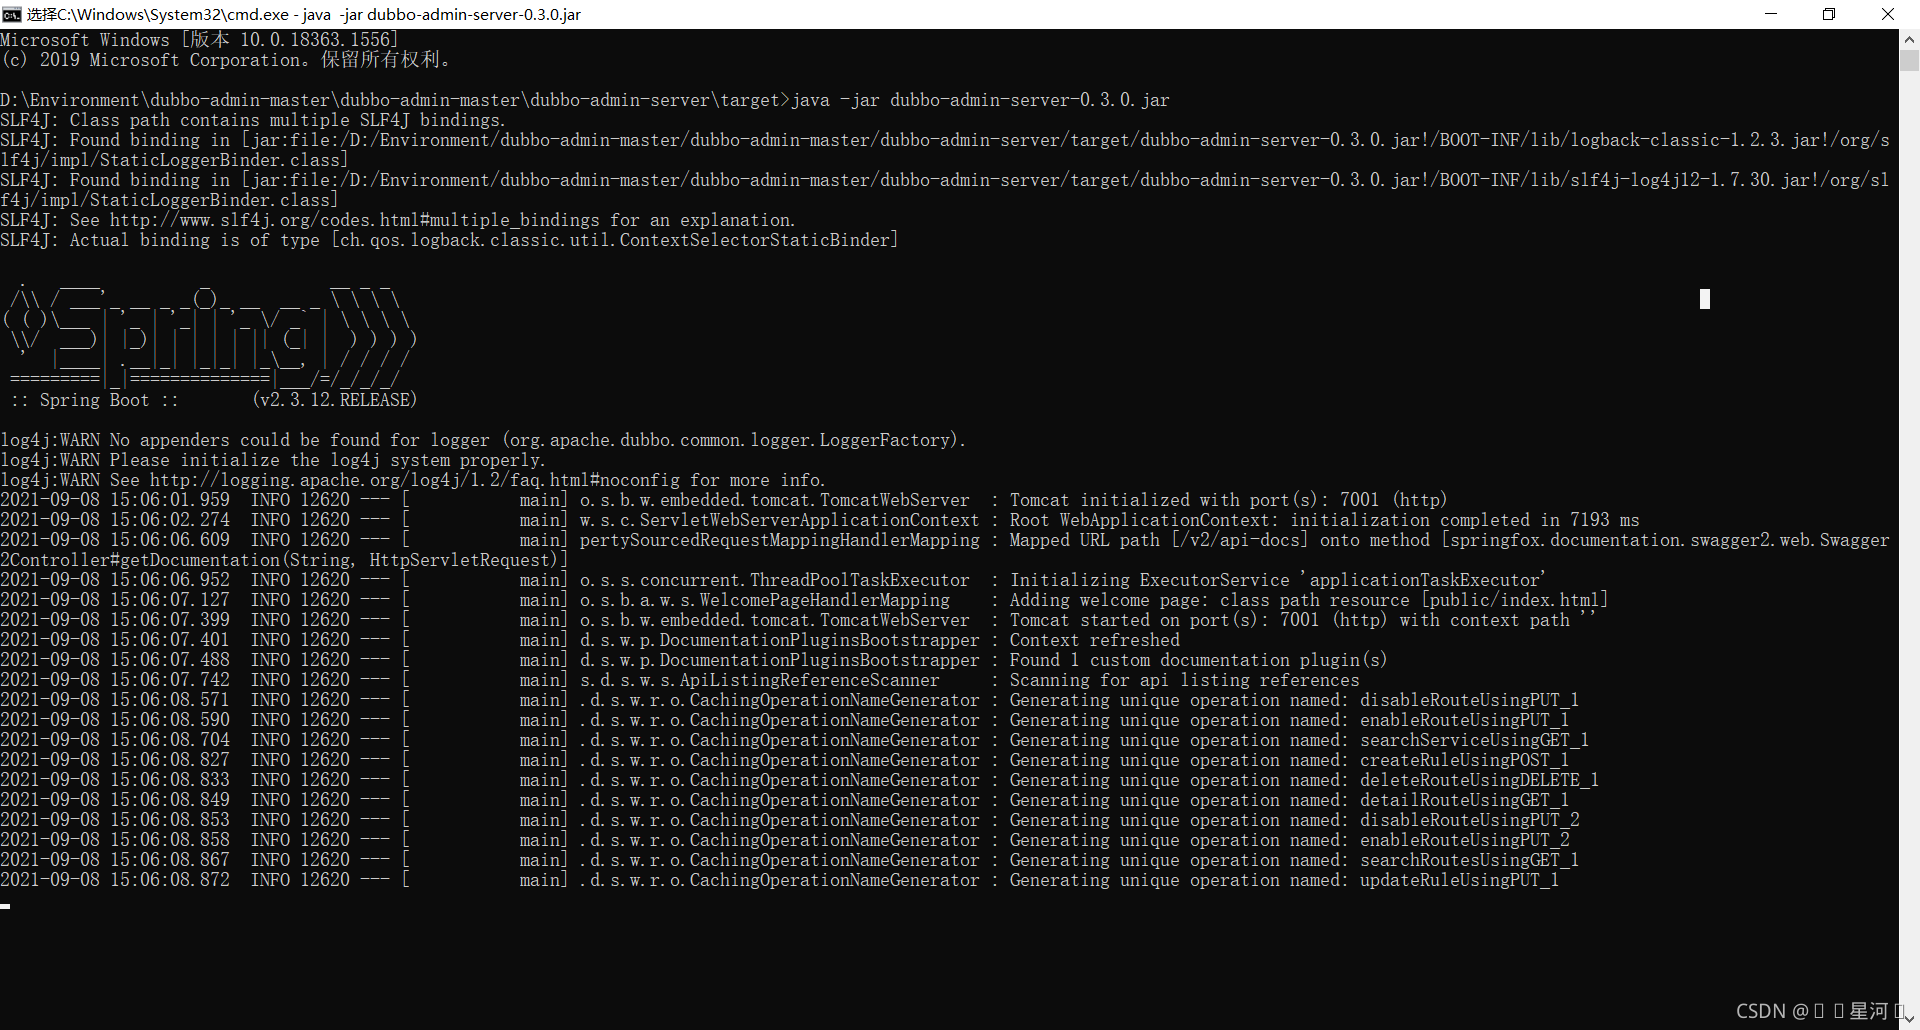Close the cmd.exe window

coord(1888,14)
